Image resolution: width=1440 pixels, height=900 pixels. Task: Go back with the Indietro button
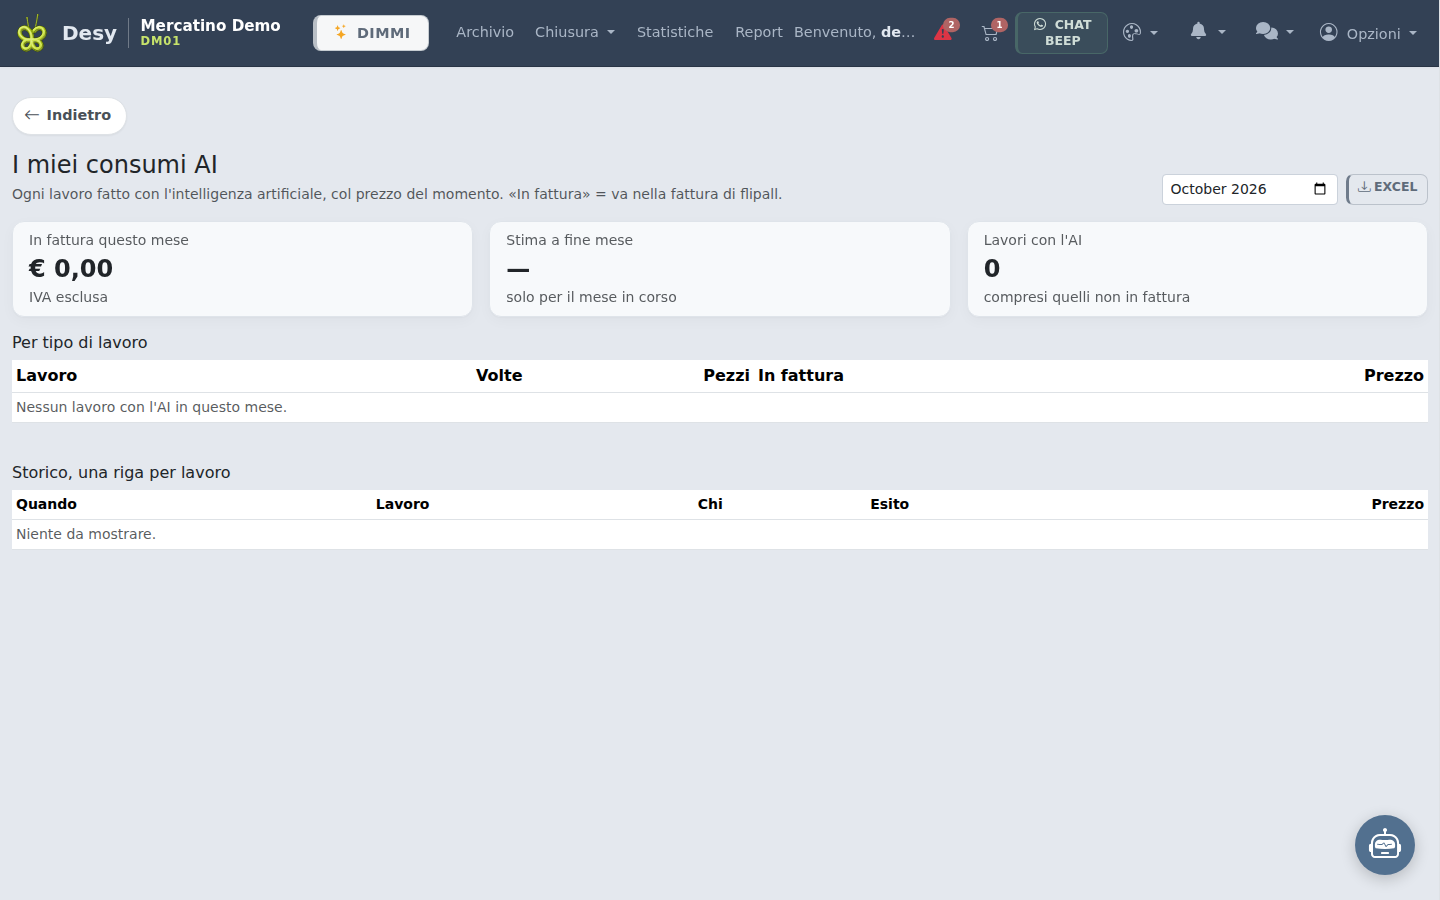pos(69,115)
